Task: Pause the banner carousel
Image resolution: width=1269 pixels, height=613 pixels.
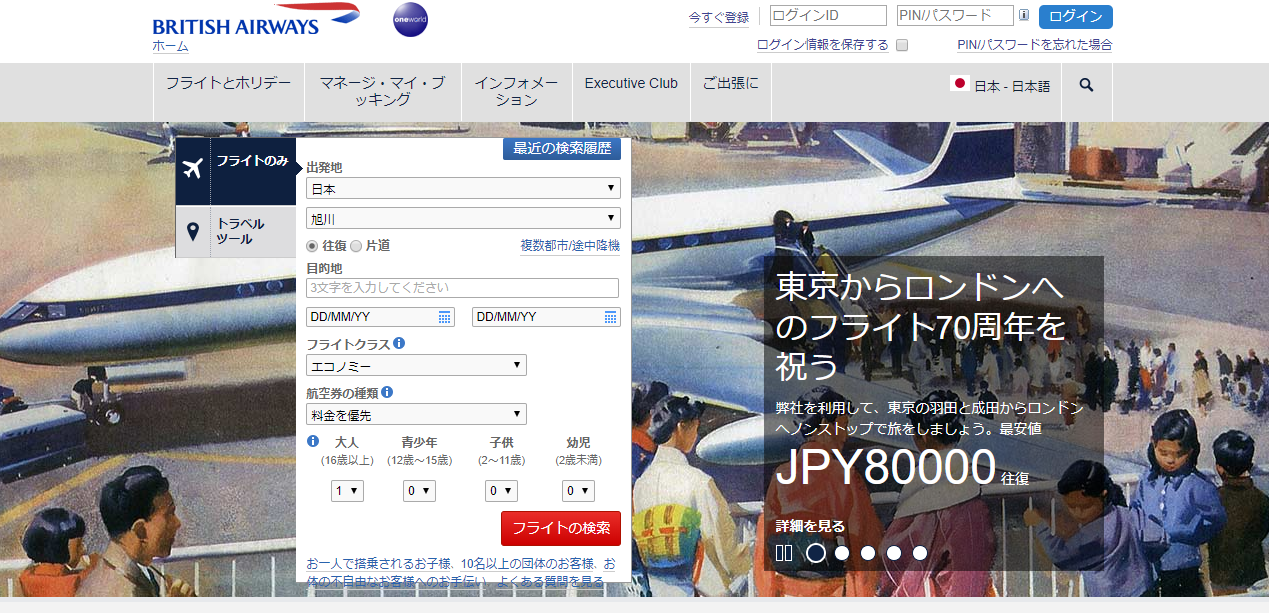Action: [784, 552]
